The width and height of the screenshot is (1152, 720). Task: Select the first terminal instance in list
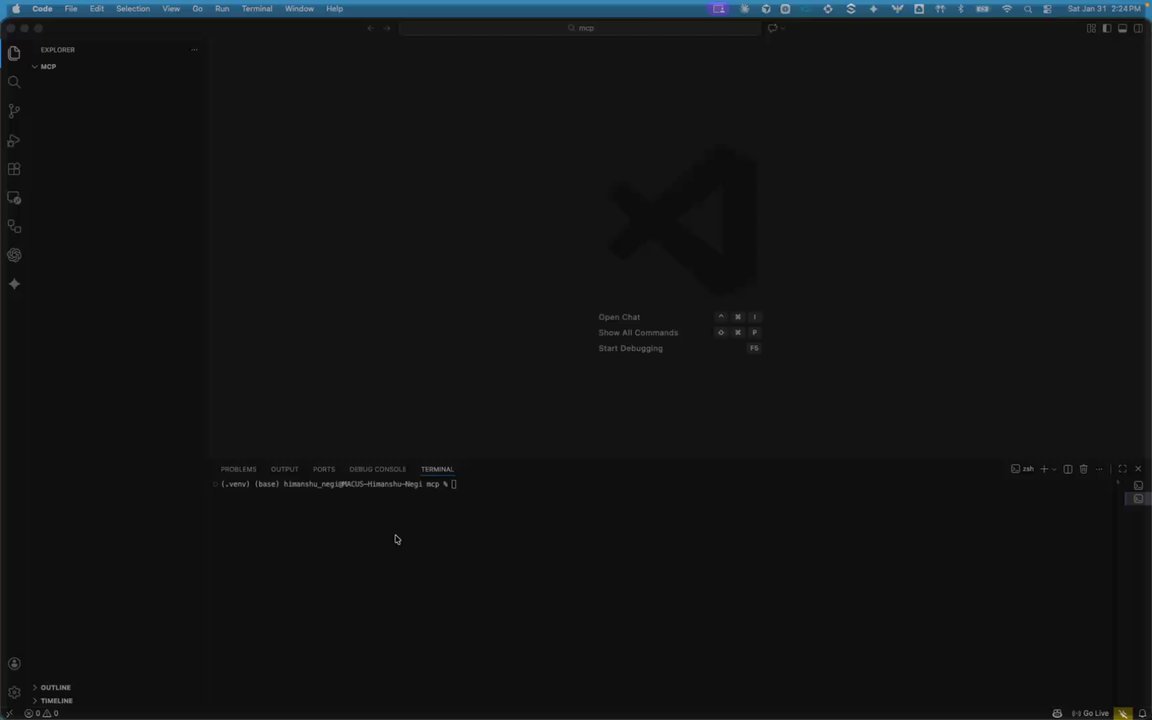(x=1138, y=485)
